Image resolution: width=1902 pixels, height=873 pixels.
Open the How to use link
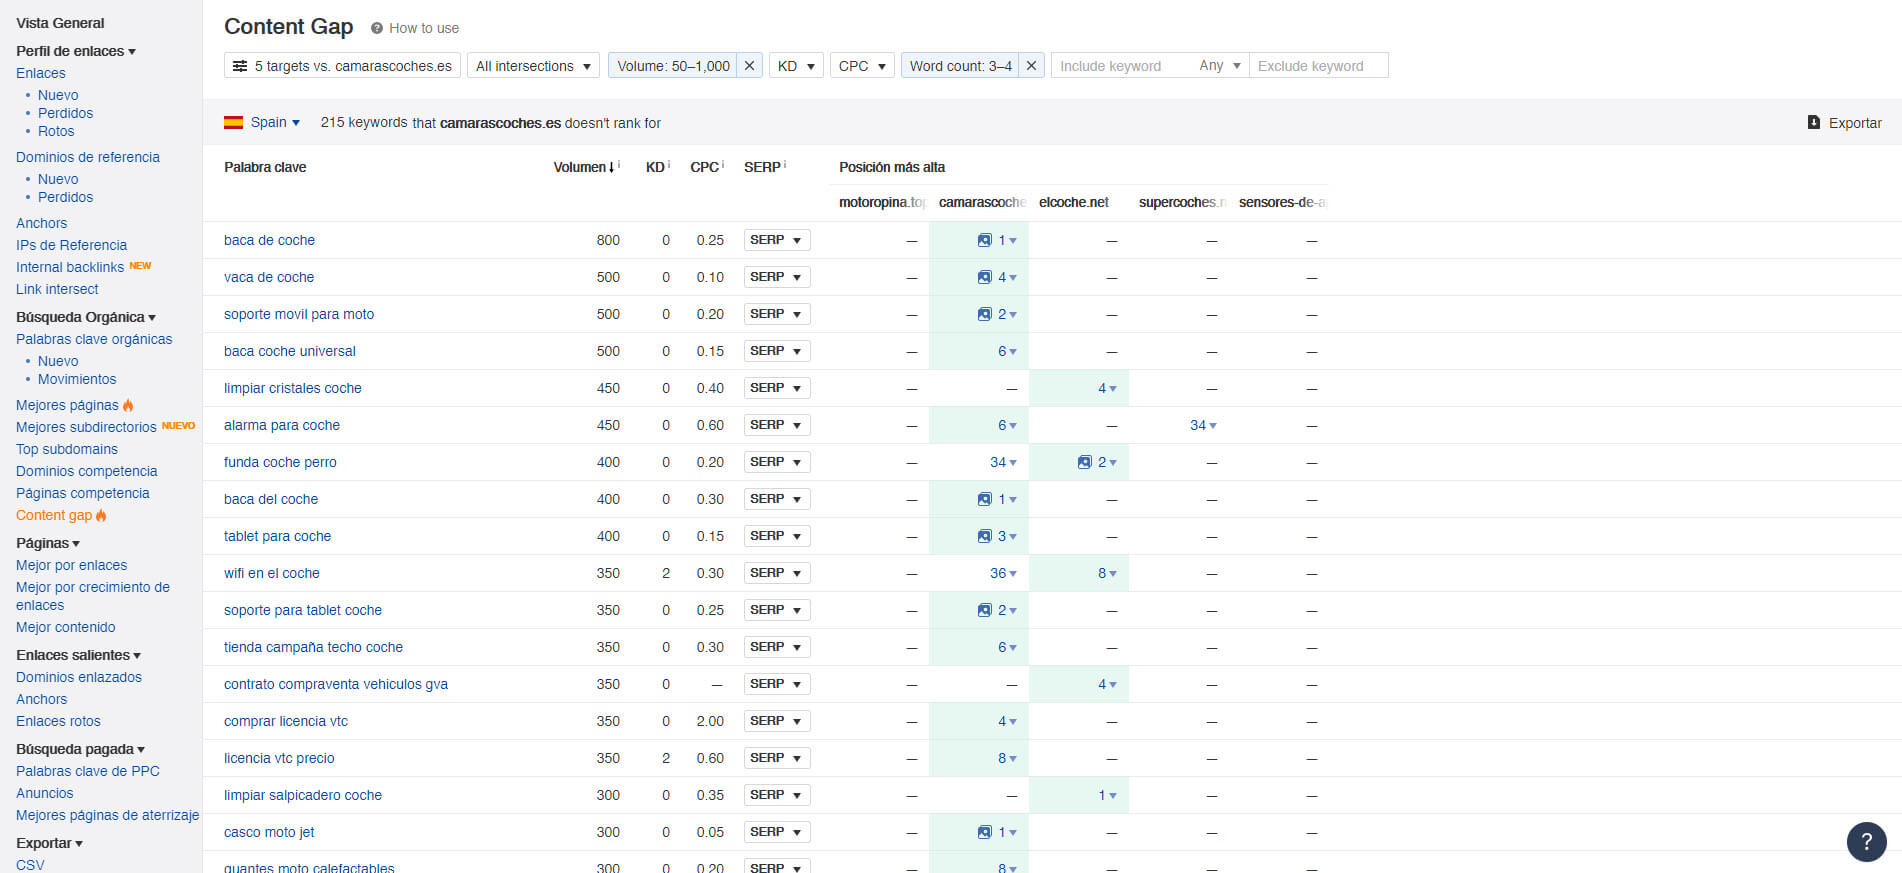(424, 28)
